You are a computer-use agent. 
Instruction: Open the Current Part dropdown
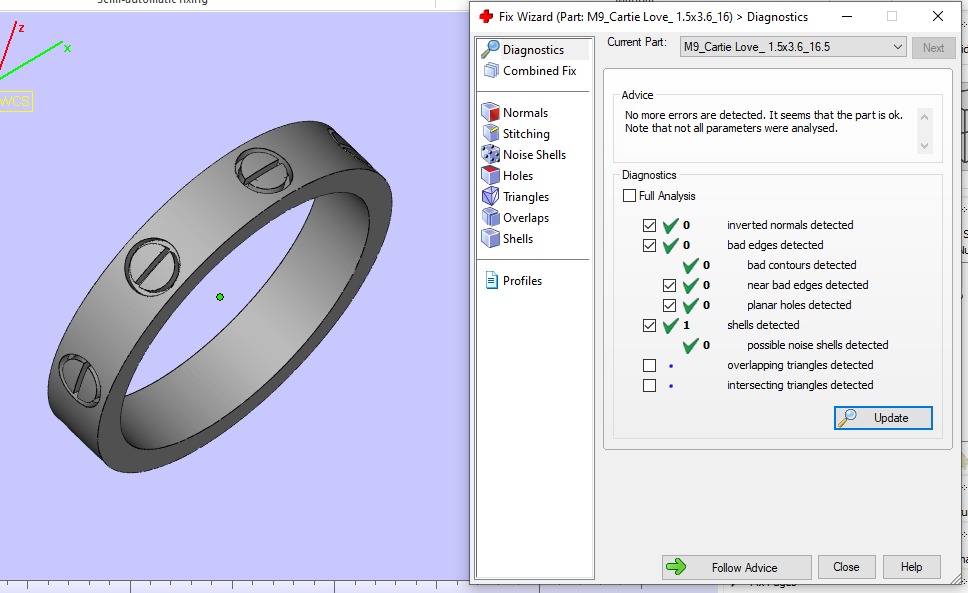click(x=793, y=47)
